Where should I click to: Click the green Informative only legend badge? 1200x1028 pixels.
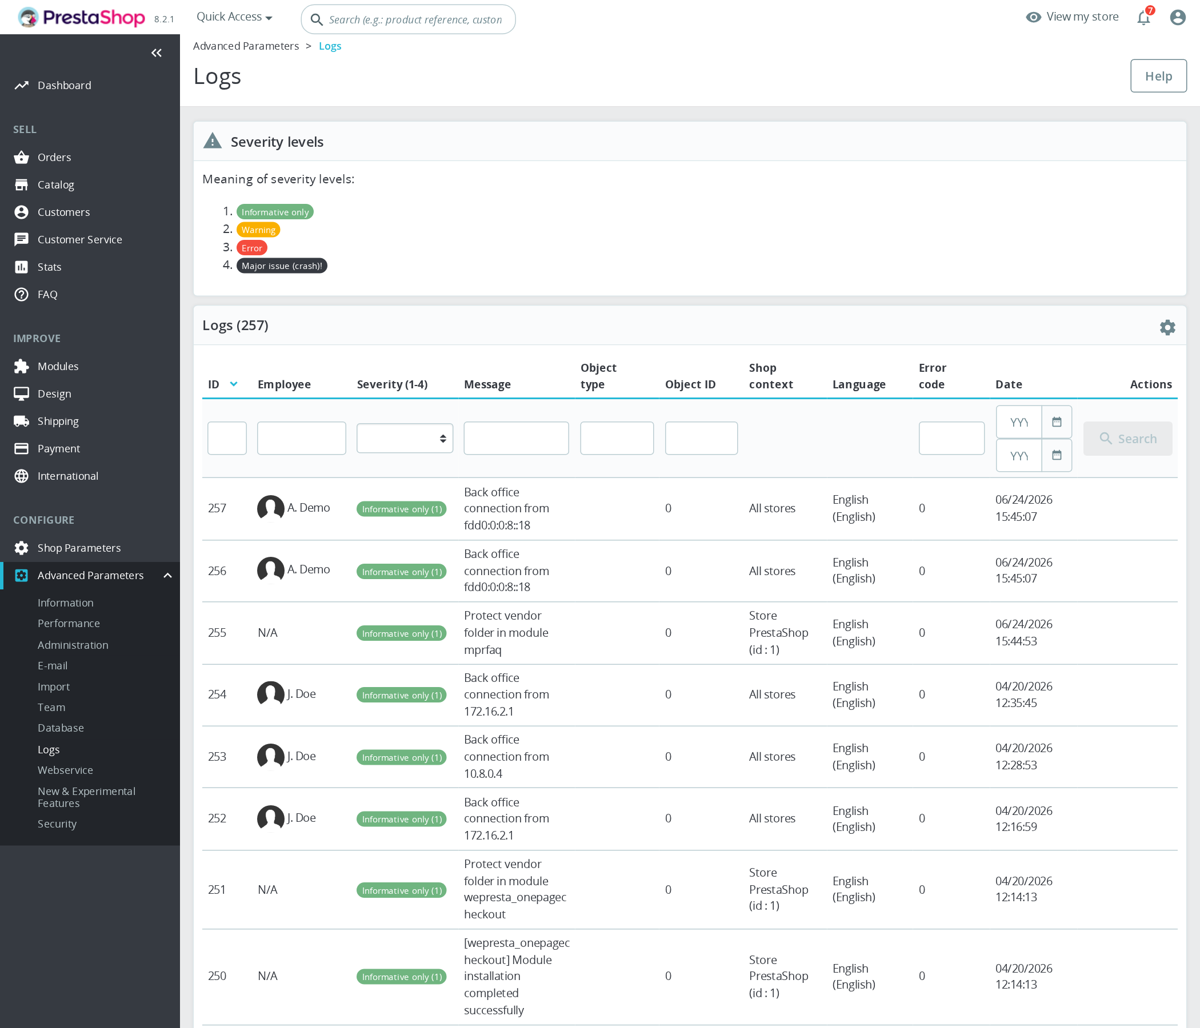pos(275,212)
